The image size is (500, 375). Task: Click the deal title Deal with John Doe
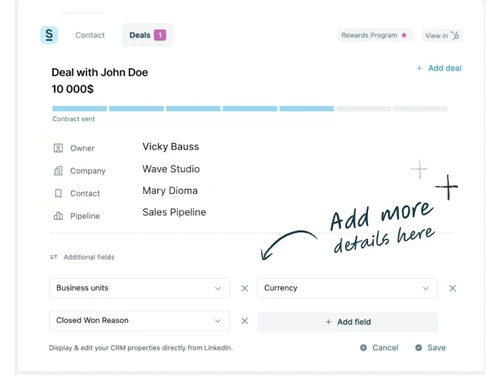100,72
